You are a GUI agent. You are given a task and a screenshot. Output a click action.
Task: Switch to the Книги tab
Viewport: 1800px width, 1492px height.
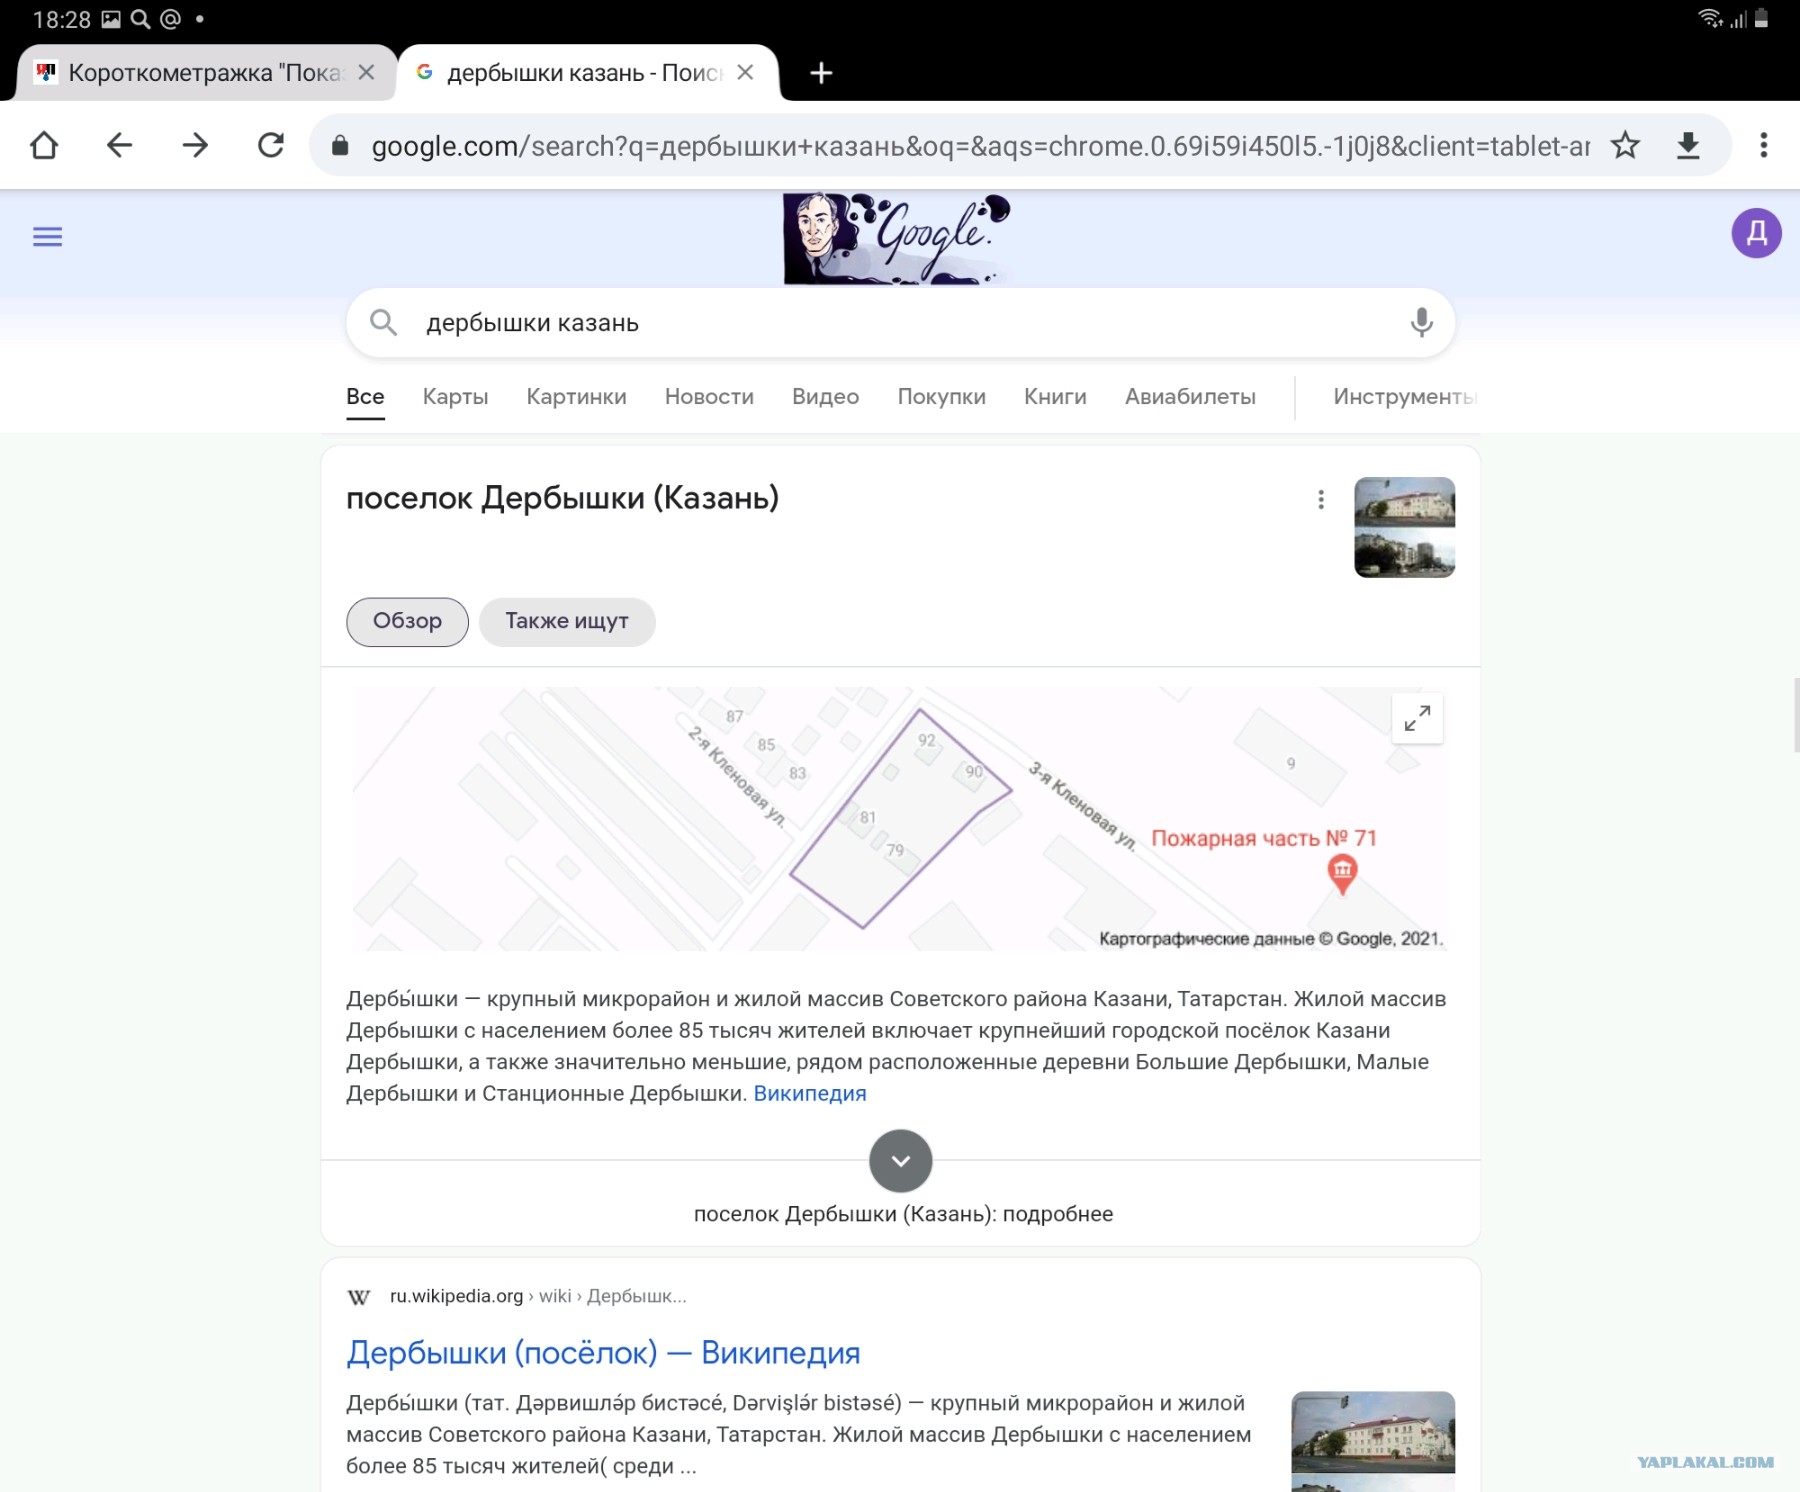(1055, 397)
